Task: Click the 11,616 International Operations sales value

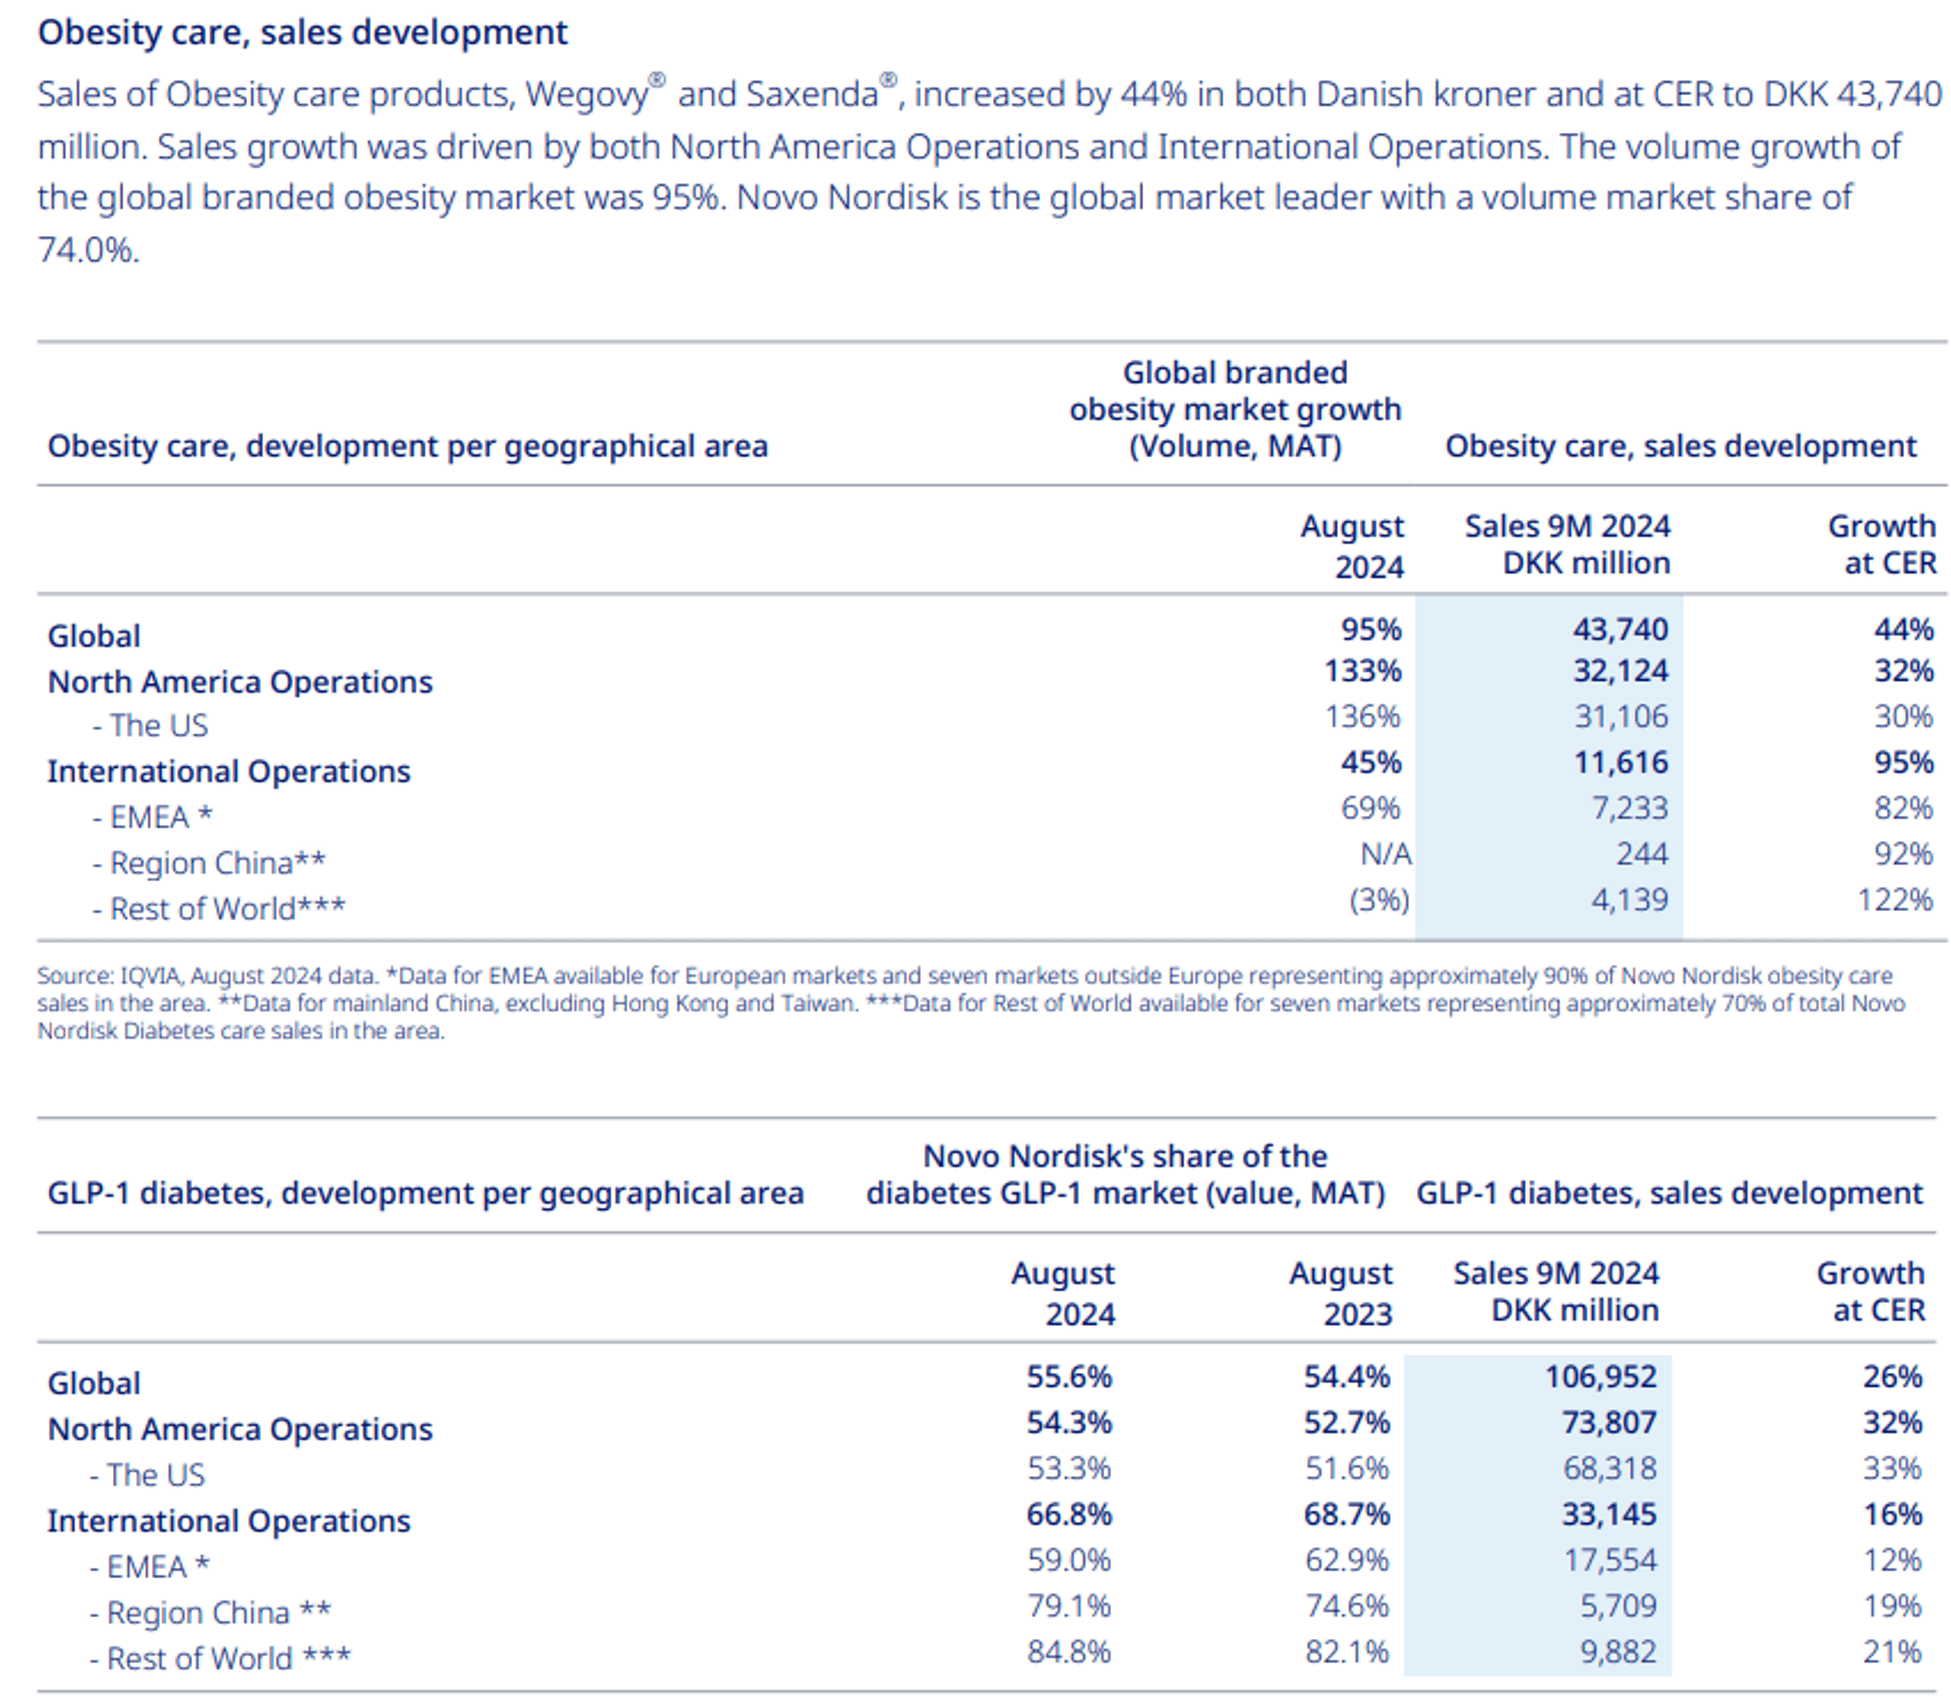Action: tap(1620, 762)
